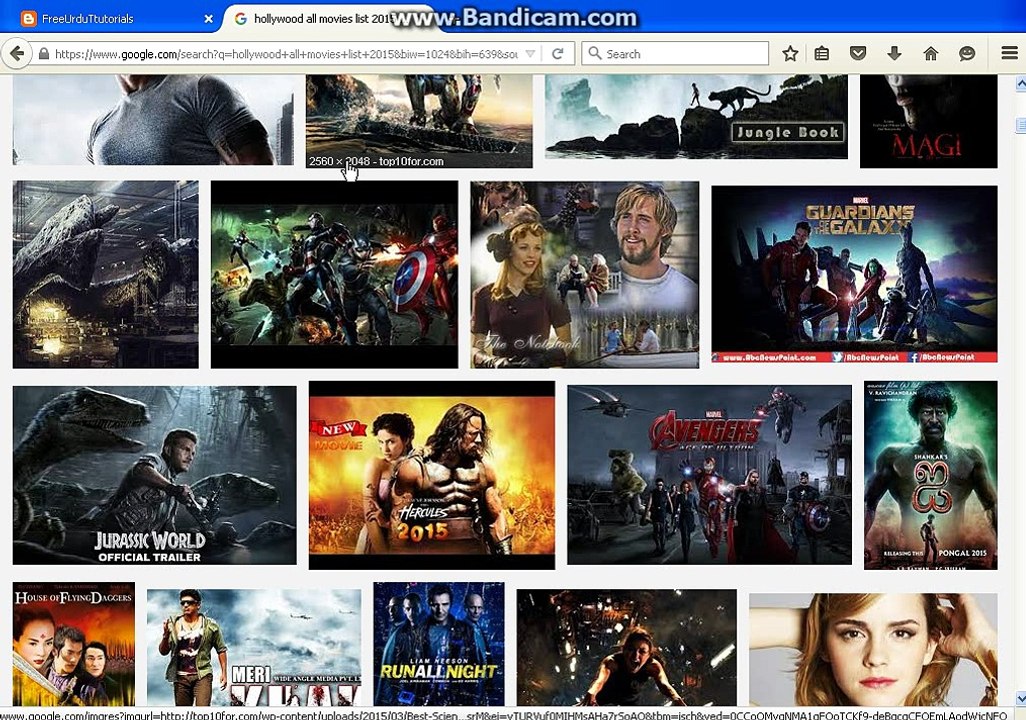Click the 2560 × 2048 - top10for.com caption

[376, 161]
